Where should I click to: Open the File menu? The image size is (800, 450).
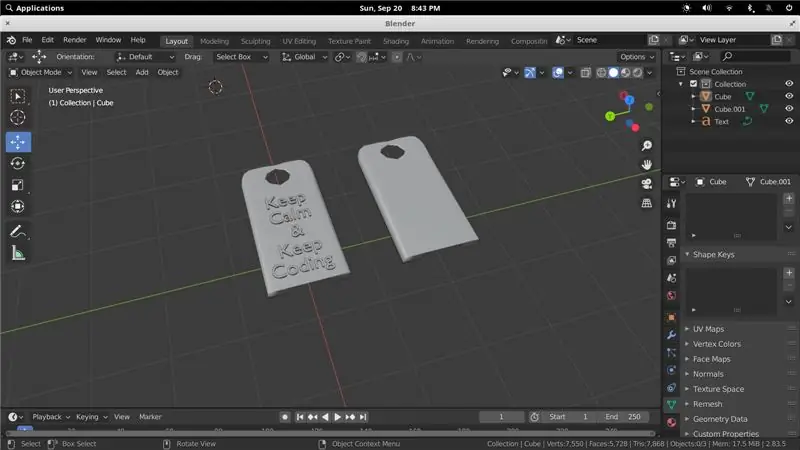point(27,40)
